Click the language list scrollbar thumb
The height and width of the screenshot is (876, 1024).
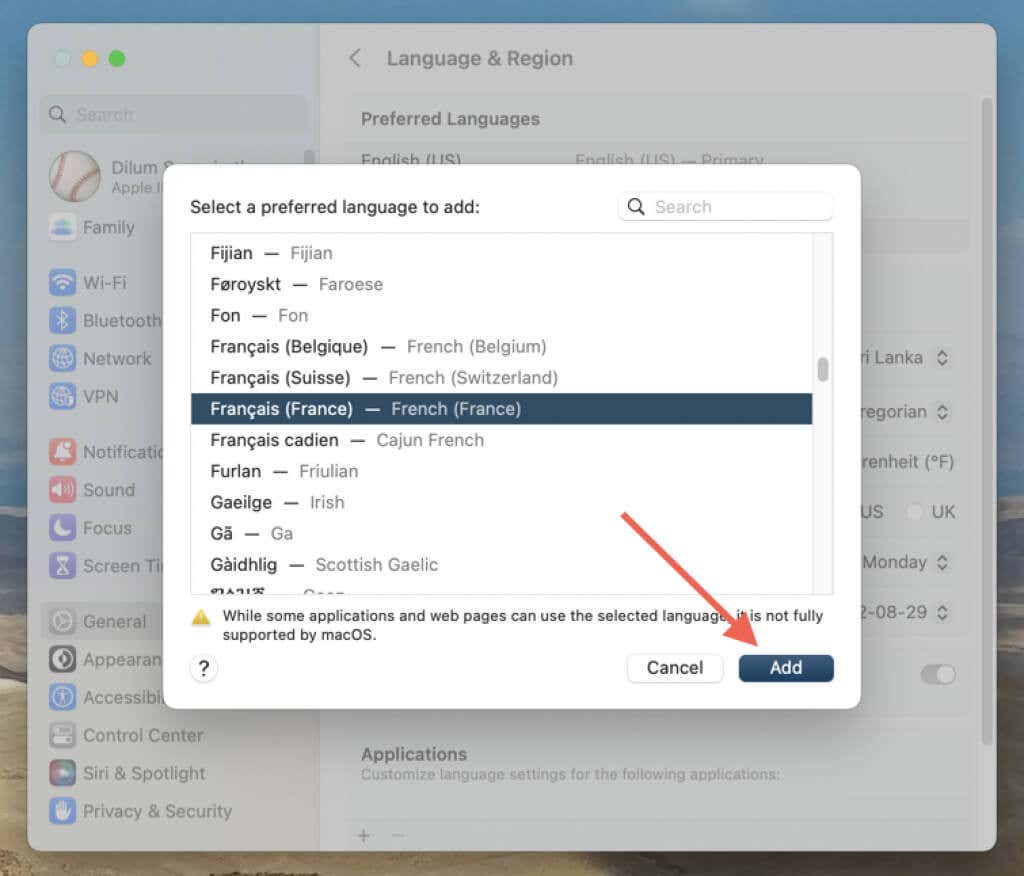coord(823,370)
